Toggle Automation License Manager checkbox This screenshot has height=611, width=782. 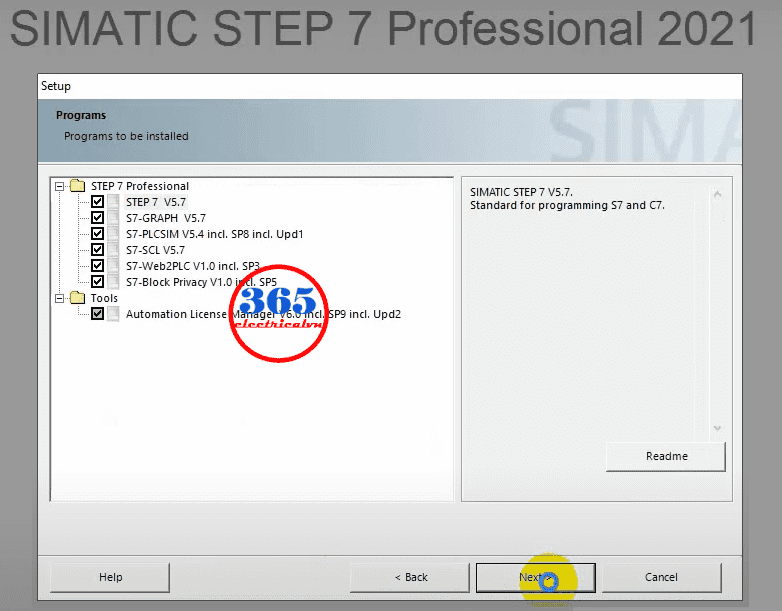(x=97, y=313)
